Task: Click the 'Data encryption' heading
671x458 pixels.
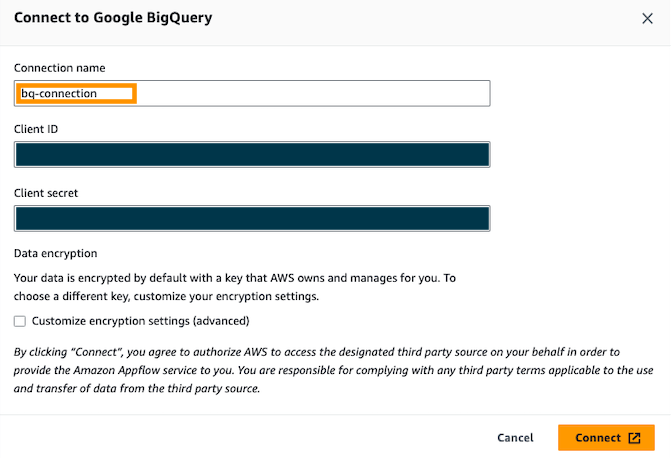Action: (x=55, y=254)
